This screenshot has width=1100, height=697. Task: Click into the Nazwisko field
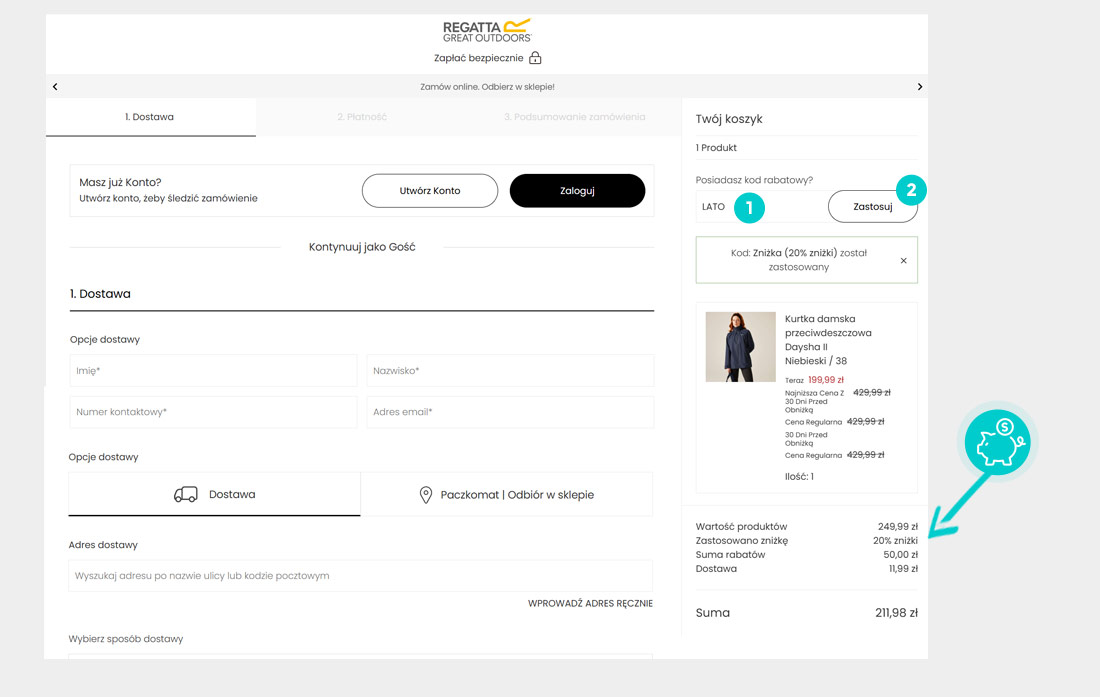tap(510, 371)
